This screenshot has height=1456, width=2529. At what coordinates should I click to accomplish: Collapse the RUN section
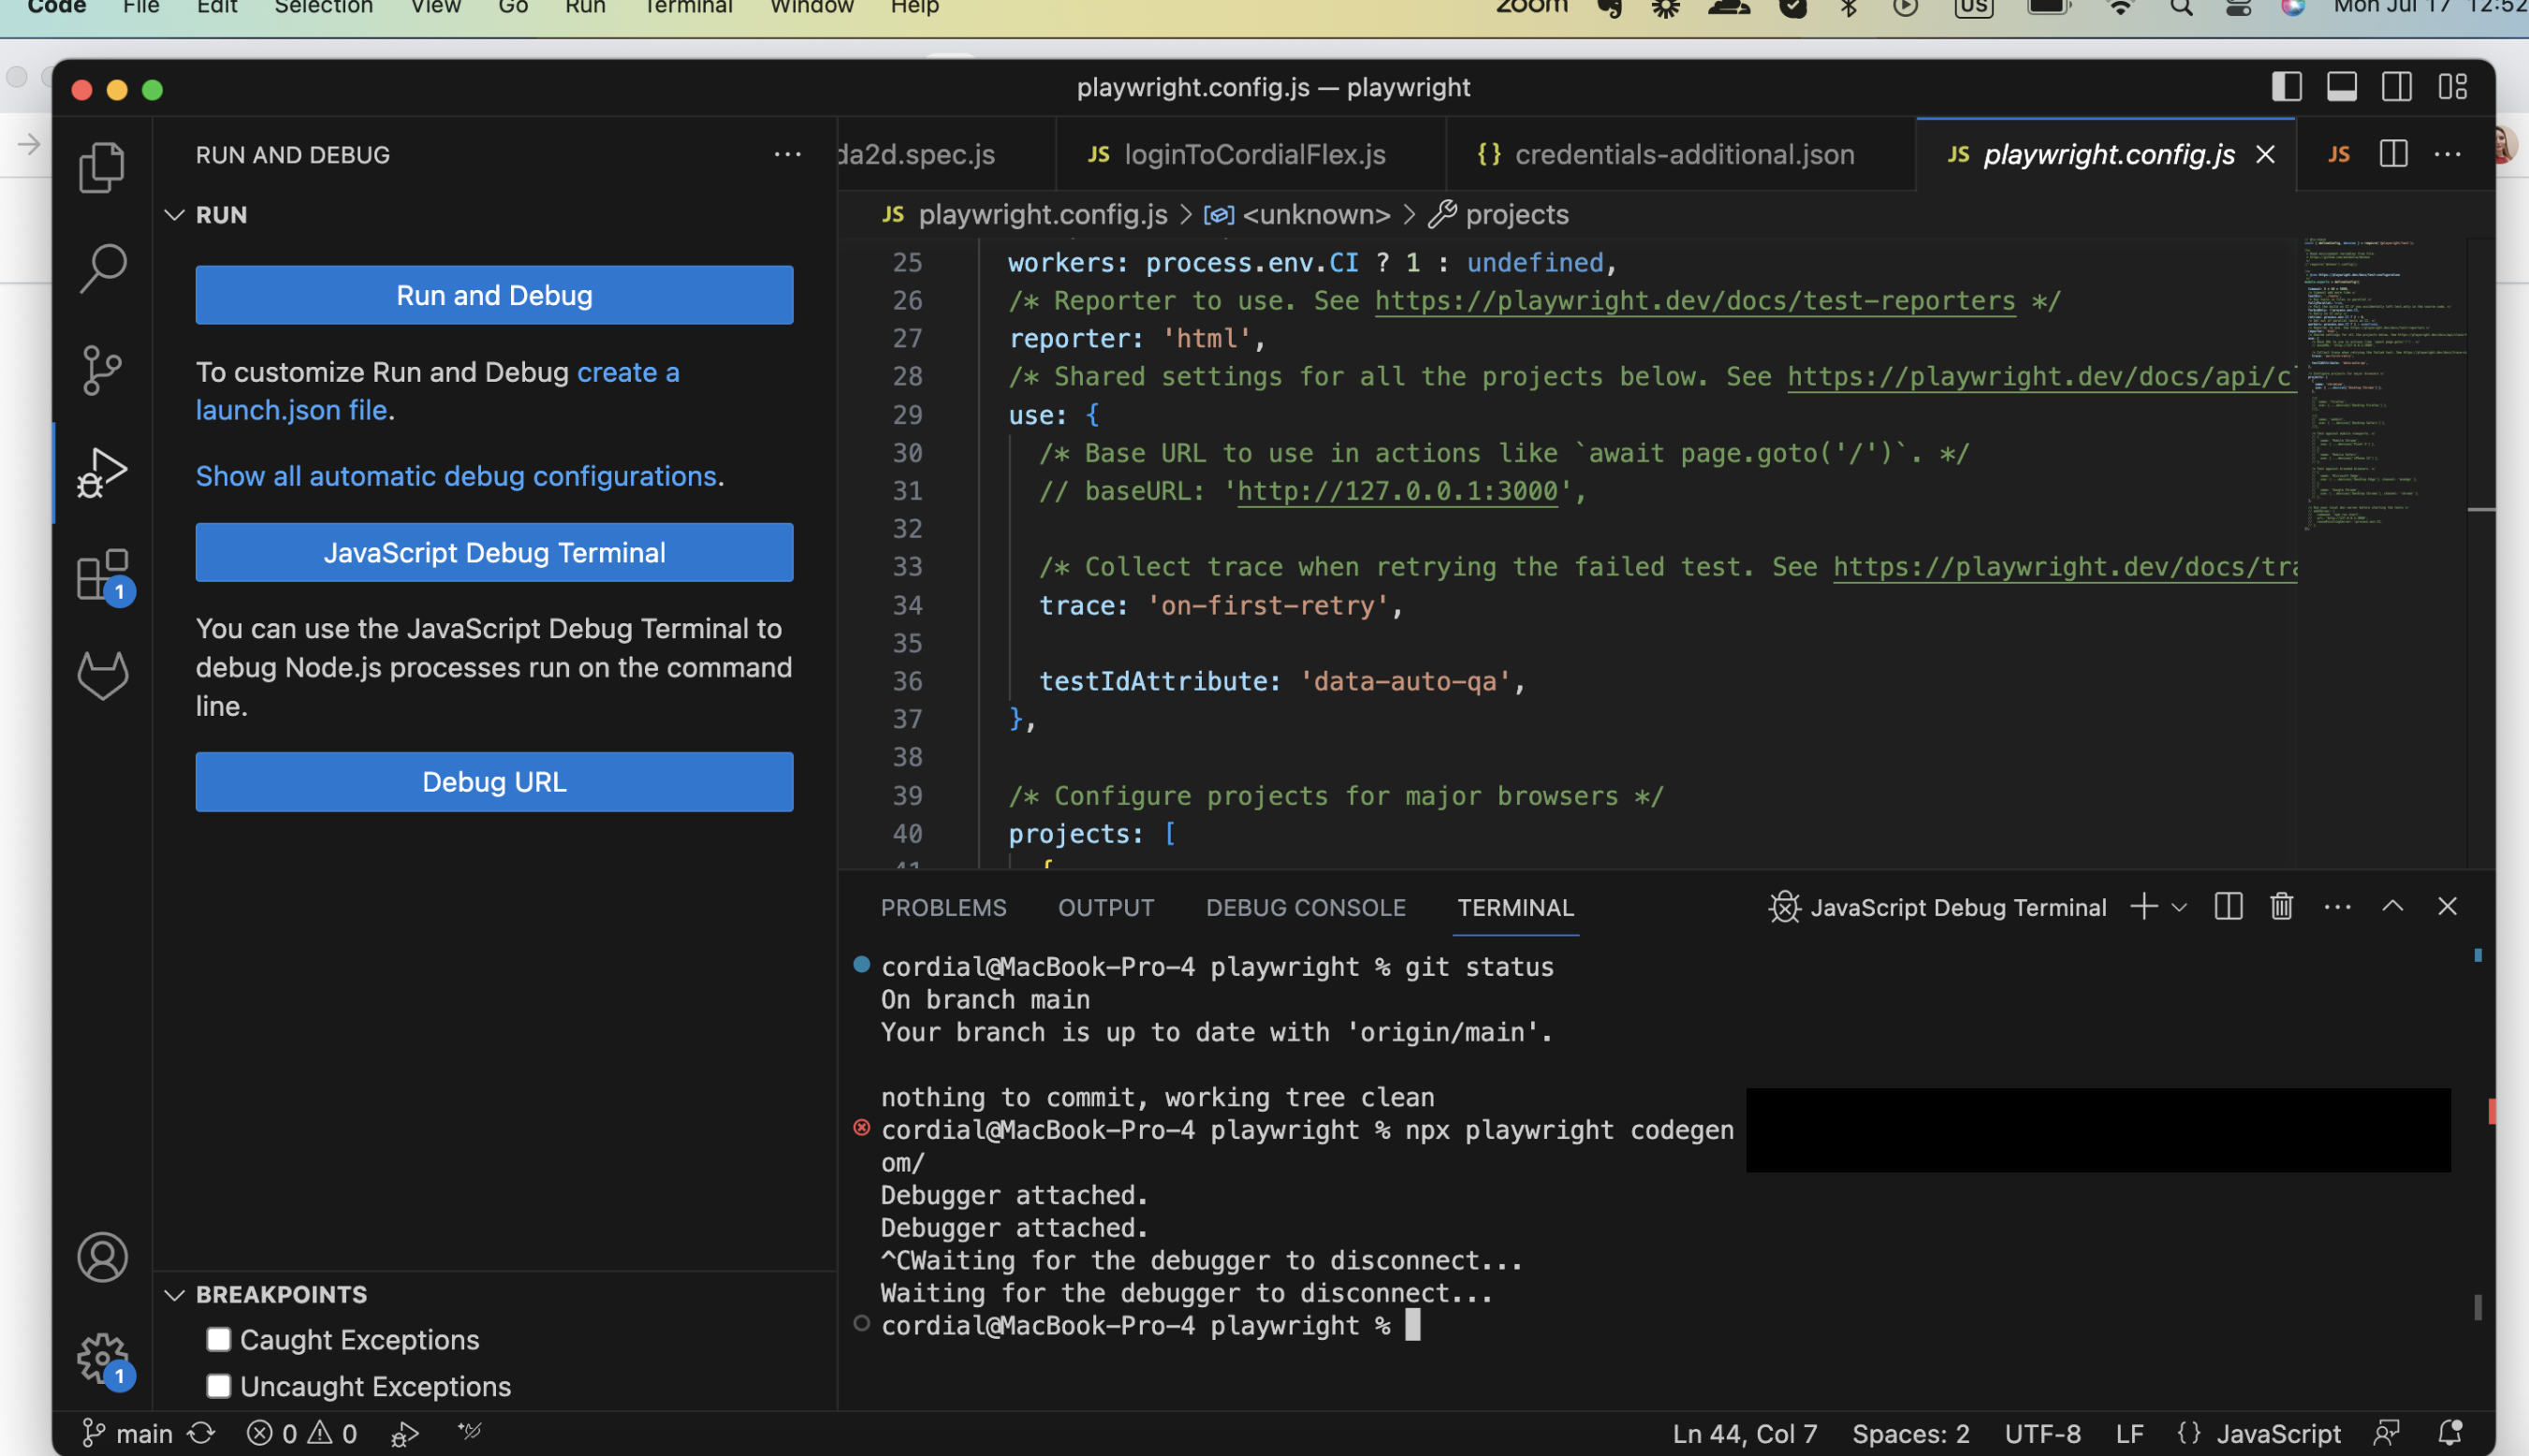tap(175, 214)
